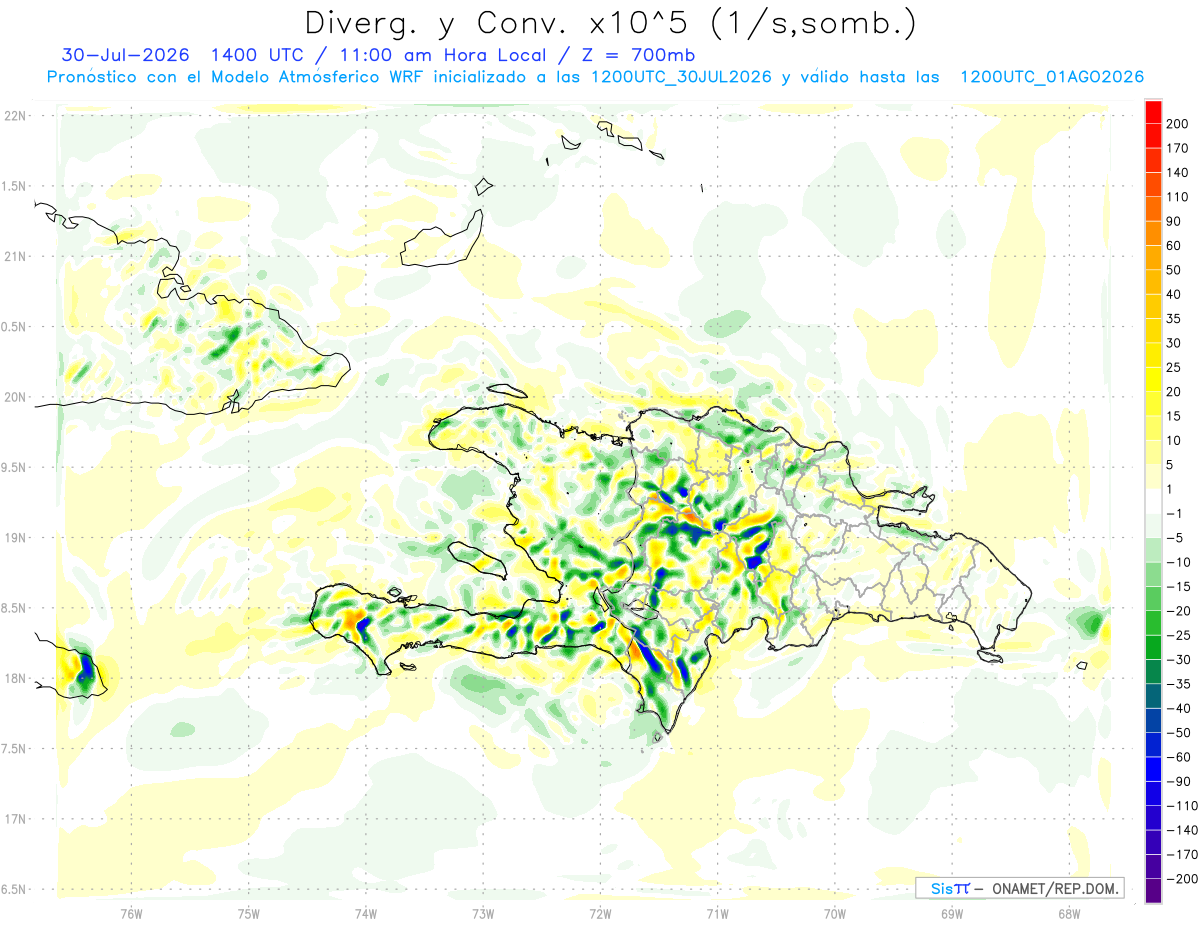The width and height of the screenshot is (1200, 927).
Task: Click the title 'Diverg. y Conv. x10^5 (1/s,somb.)'
Action: (x=609, y=23)
